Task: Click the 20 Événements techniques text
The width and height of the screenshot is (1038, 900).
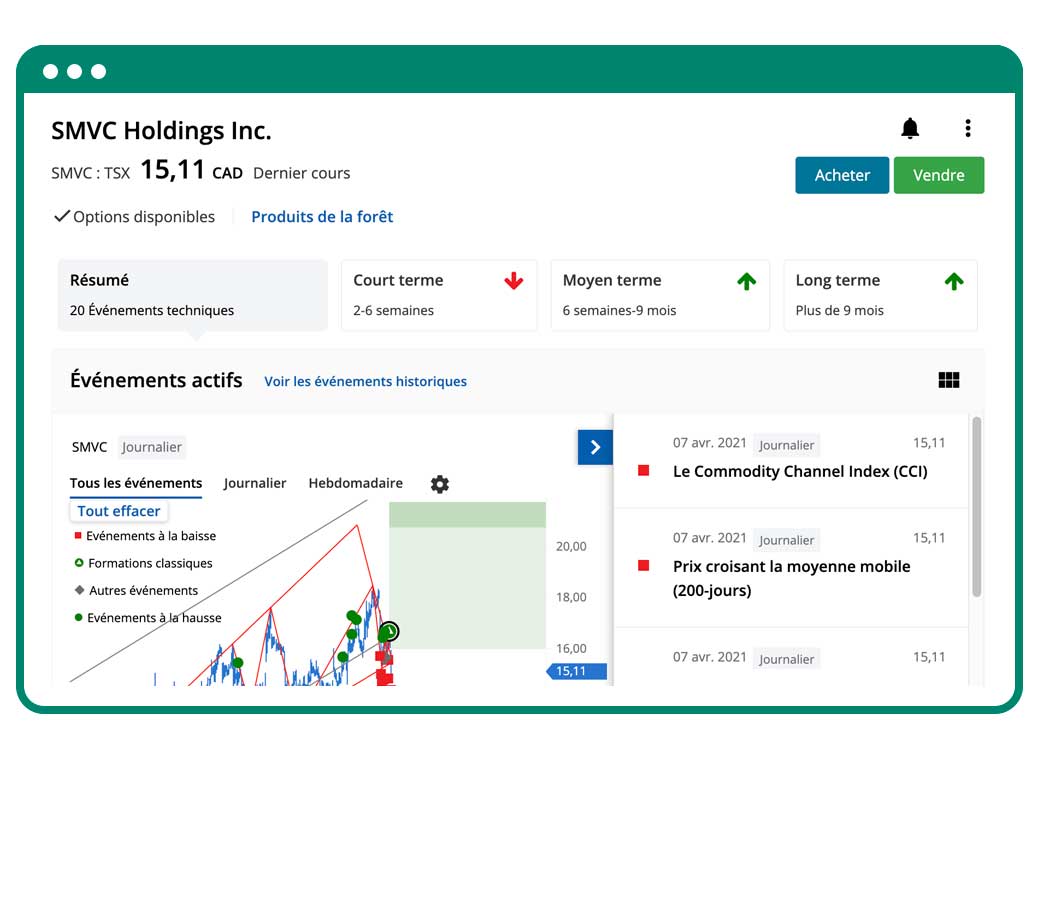Action: (x=152, y=310)
